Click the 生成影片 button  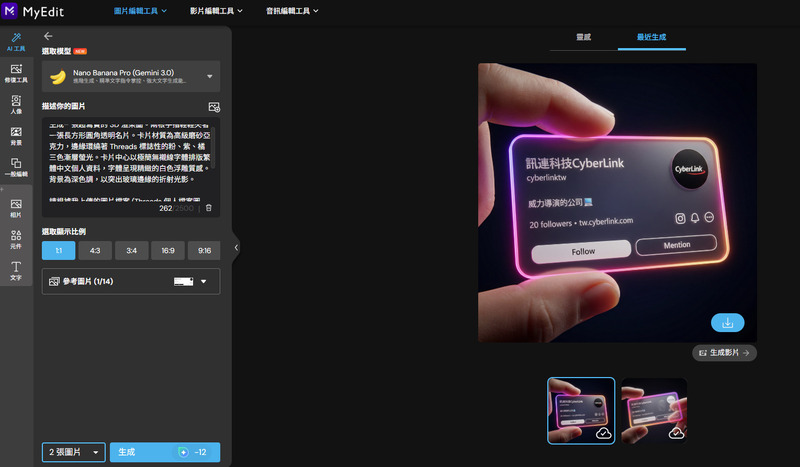[x=724, y=353]
